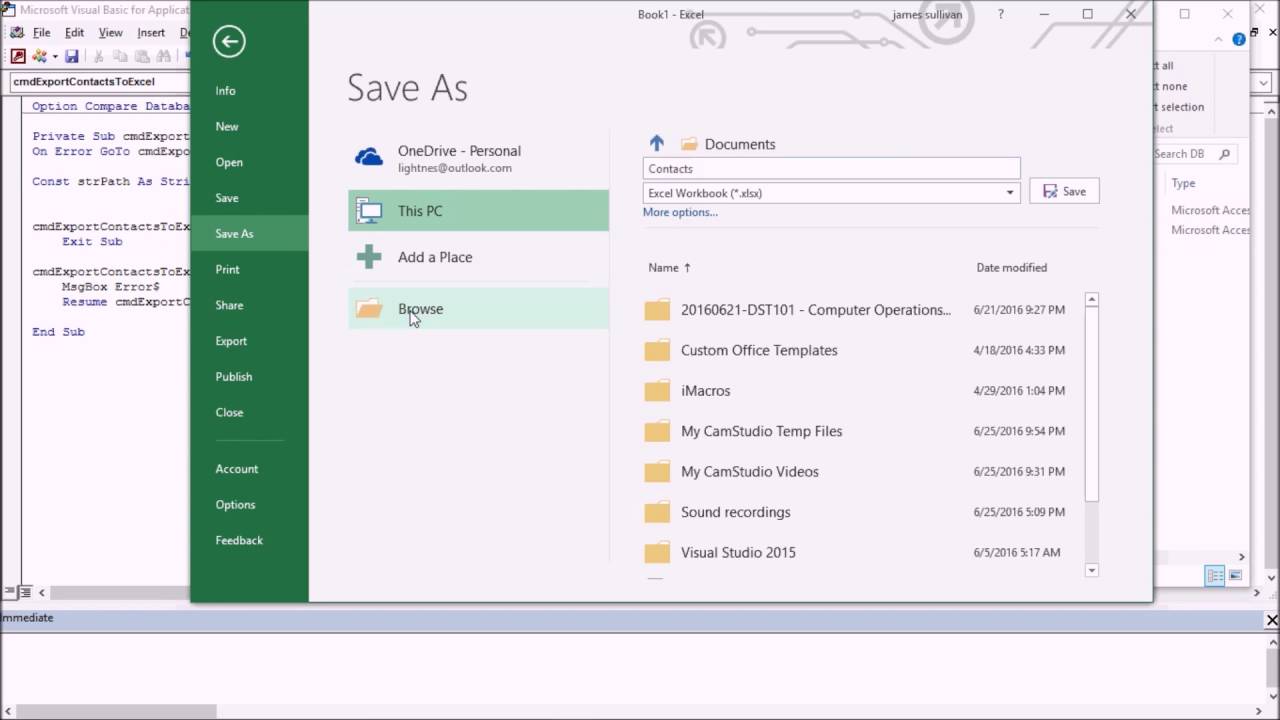Image resolution: width=1280 pixels, height=720 pixels.
Task: Click More options link
Action: pos(680,212)
